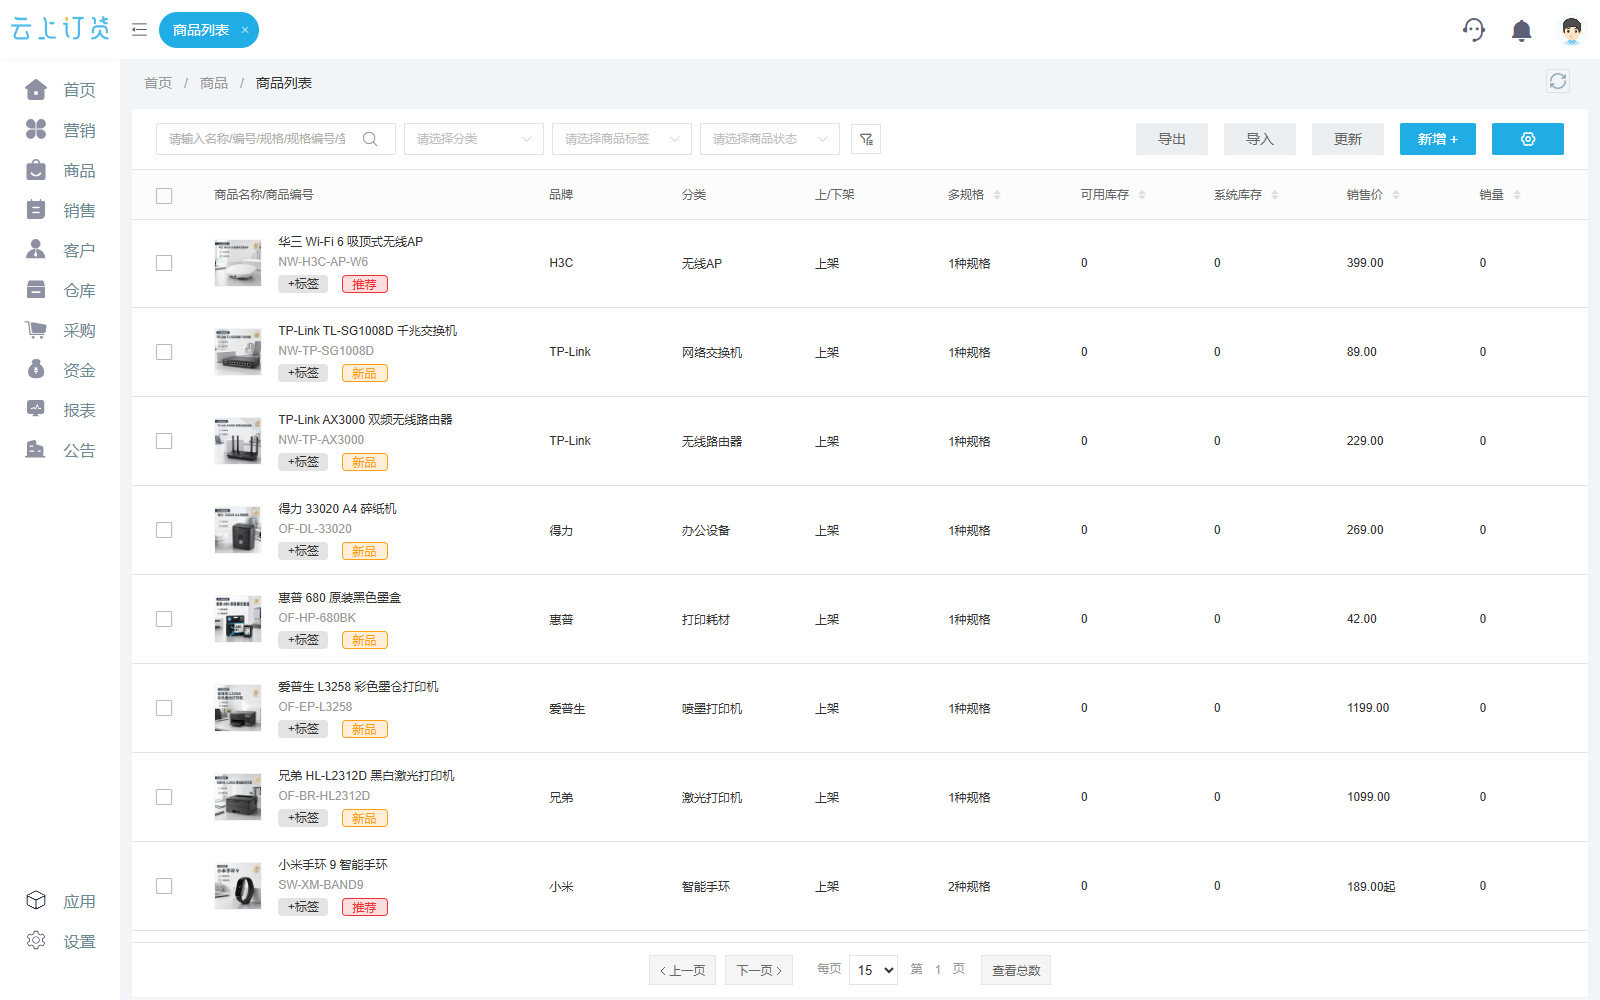The image size is (1600, 1000).
Task: Collapse the sidebar with the hamburger icon
Action: [x=139, y=30]
